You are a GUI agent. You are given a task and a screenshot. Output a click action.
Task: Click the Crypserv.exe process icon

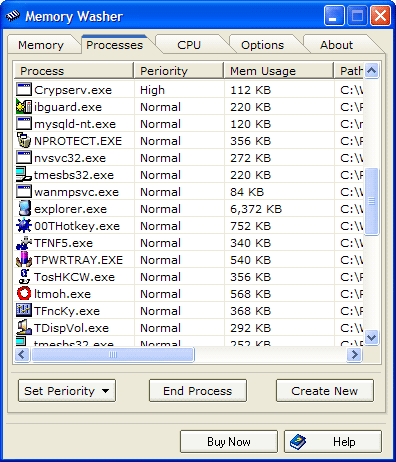pyautogui.click(x=24, y=90)
